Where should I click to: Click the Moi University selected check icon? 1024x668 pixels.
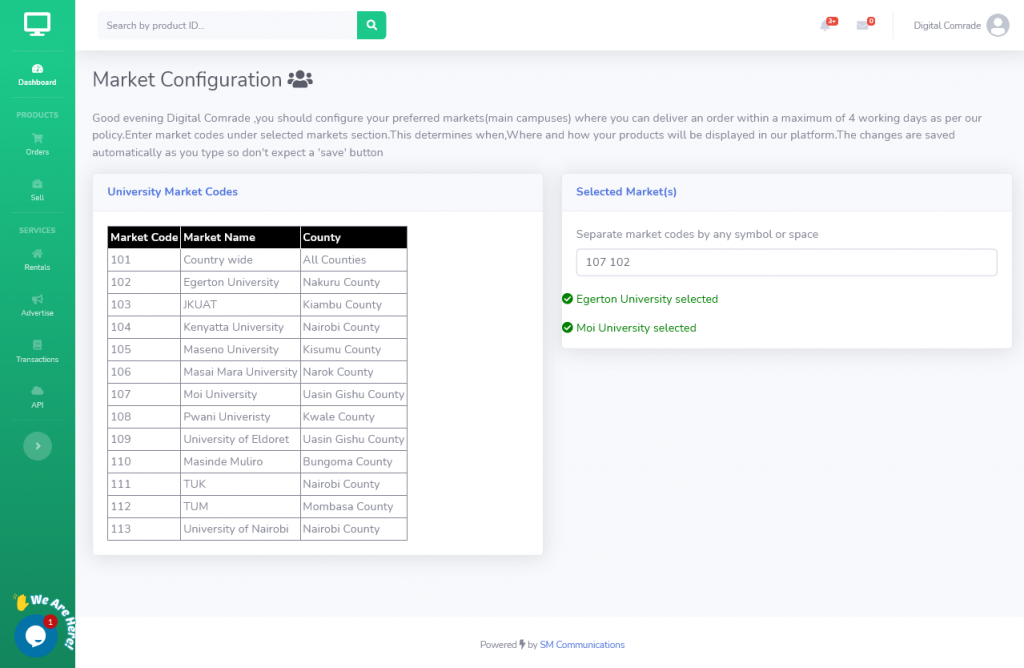tap(568, 328)
